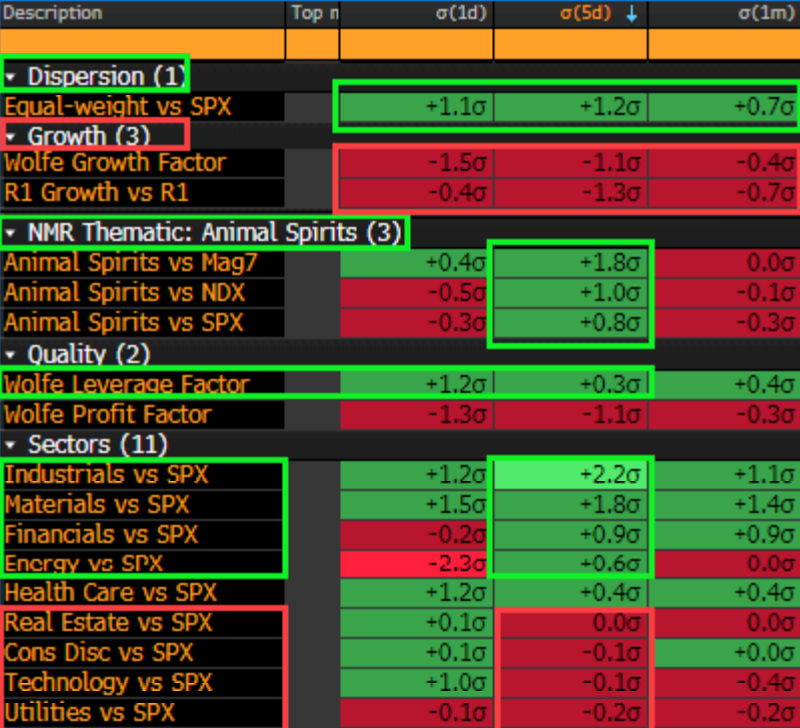Viewport: 800px width, 728px height.
Task: Collapse the Dispersion (1) group
Action: pyautogui.click(x=11, y=77)
